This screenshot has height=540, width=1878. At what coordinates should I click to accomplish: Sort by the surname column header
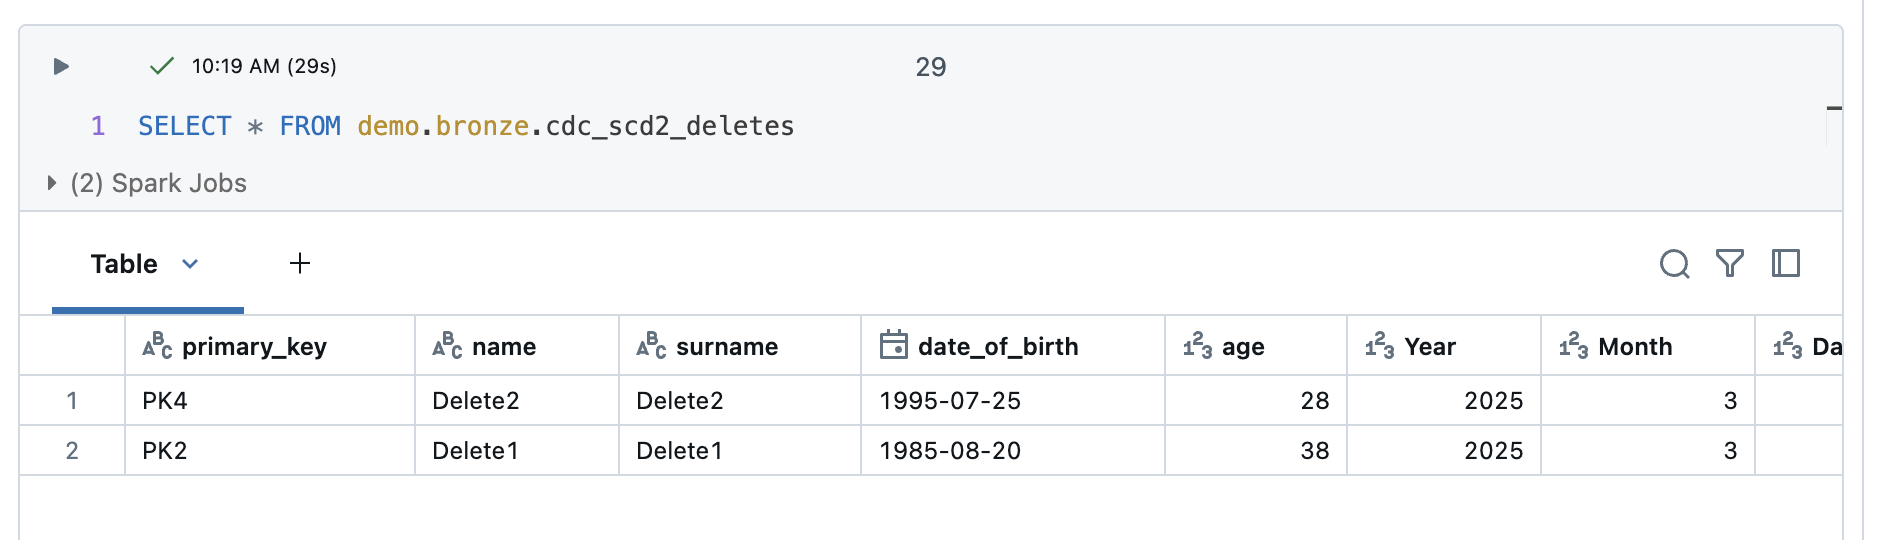(x=726, y=347)
